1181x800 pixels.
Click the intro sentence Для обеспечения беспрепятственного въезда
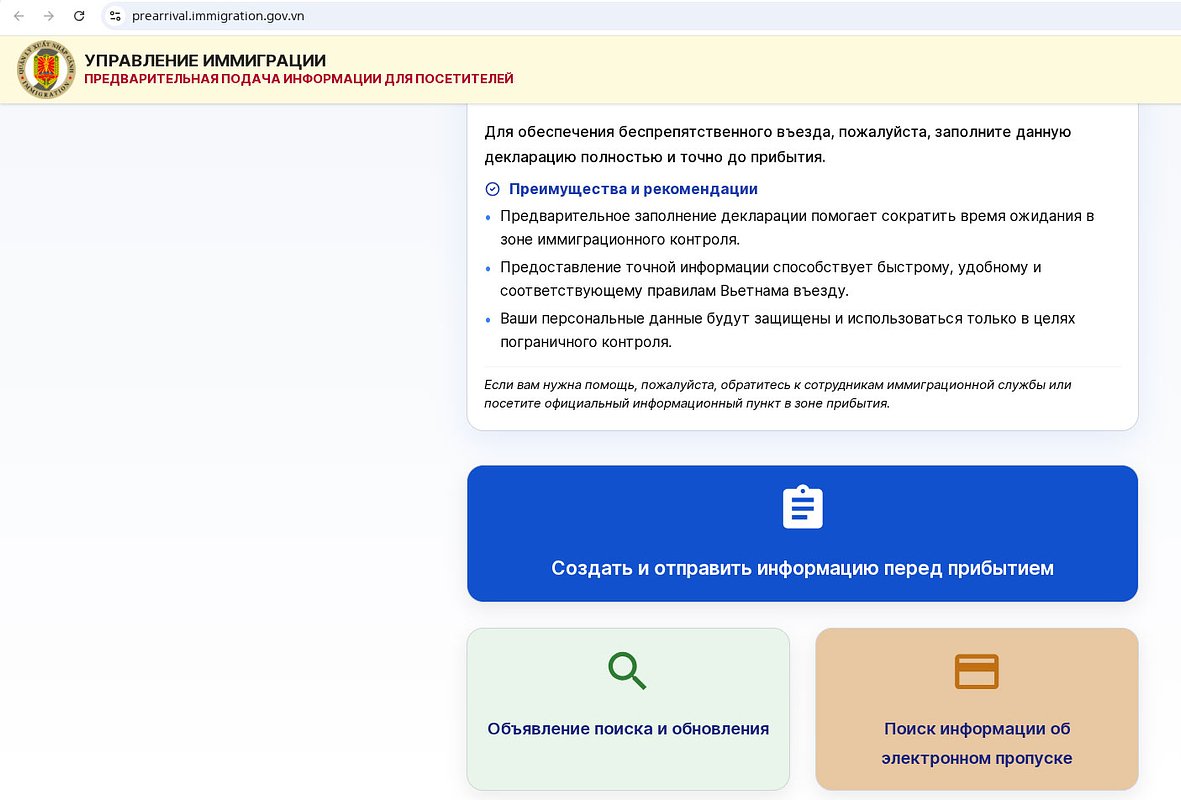pos(777,144)
